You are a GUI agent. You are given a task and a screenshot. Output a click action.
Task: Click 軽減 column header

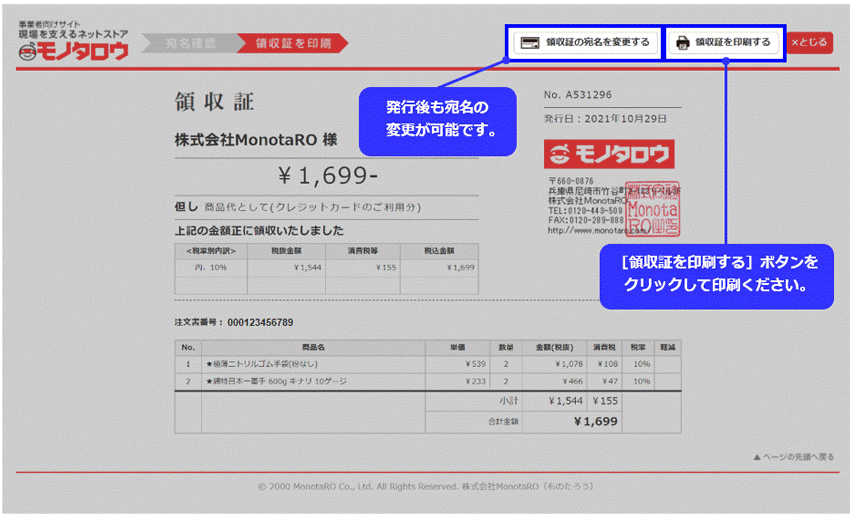pyautogui.click(x=668, y=347)
